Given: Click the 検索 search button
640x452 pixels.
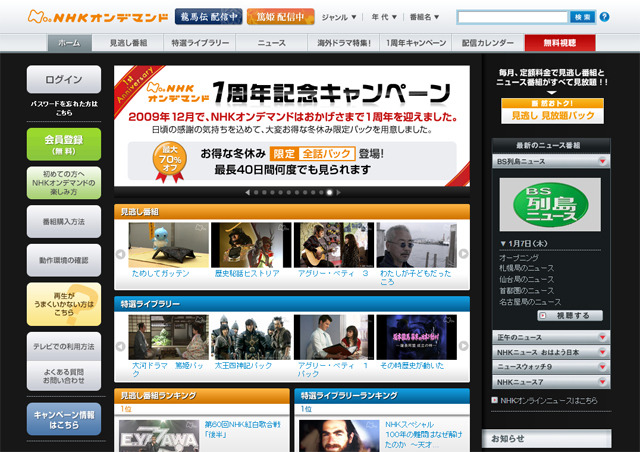Looking at the screenshot, I should [582, 17].
